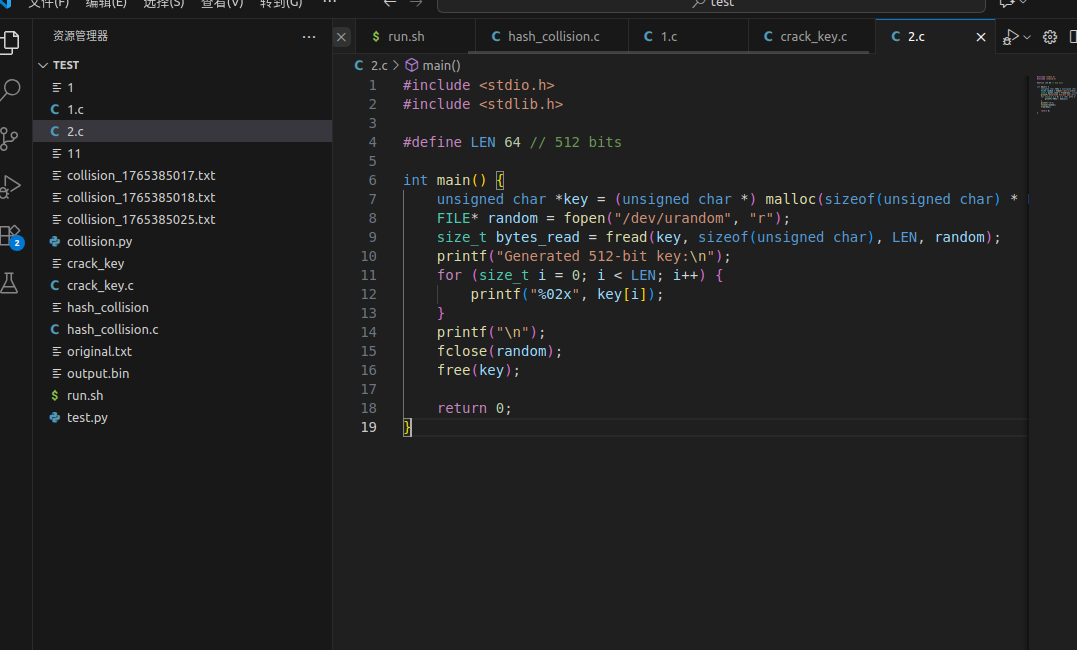Open the 转到(G) menu

click(281, 3)
